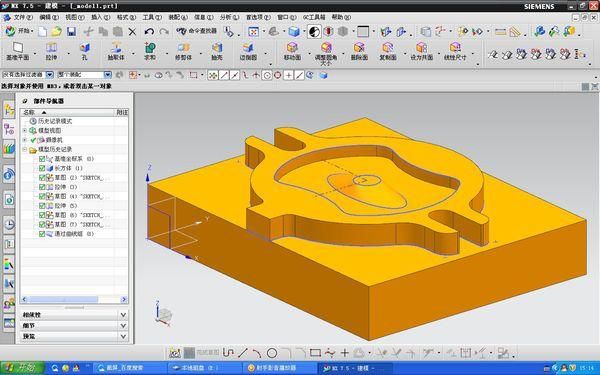
Task: Open the 基准平面 tool dropdown arrow
Action: [35, 53]
